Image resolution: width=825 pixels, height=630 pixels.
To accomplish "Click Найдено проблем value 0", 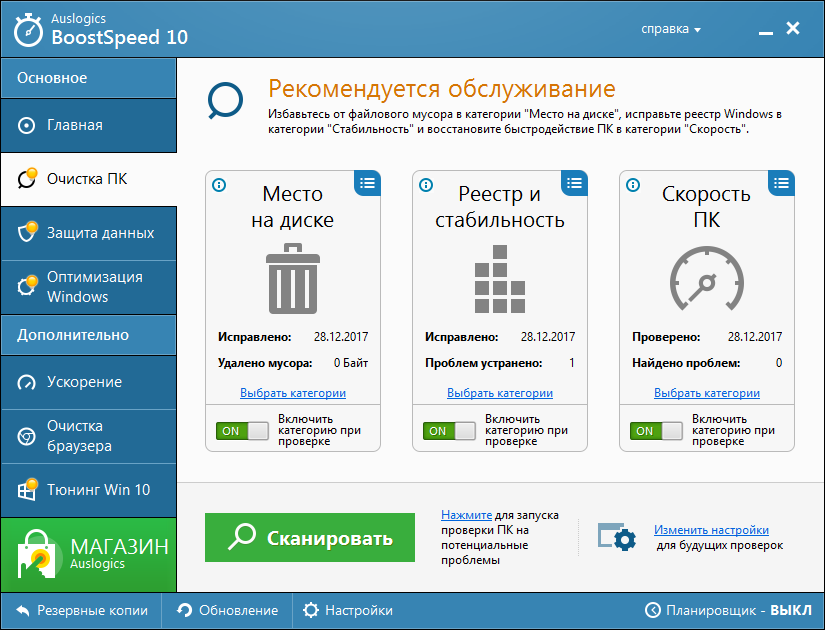I will pos(779,363).
